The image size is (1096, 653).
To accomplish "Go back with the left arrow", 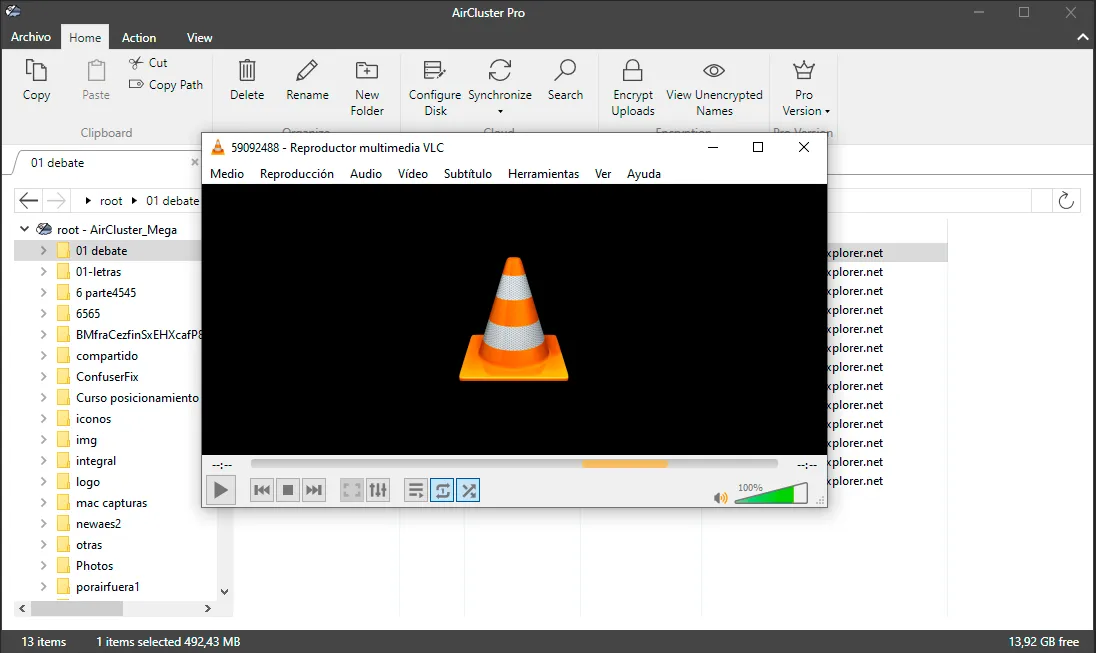I will coord(29,201).
